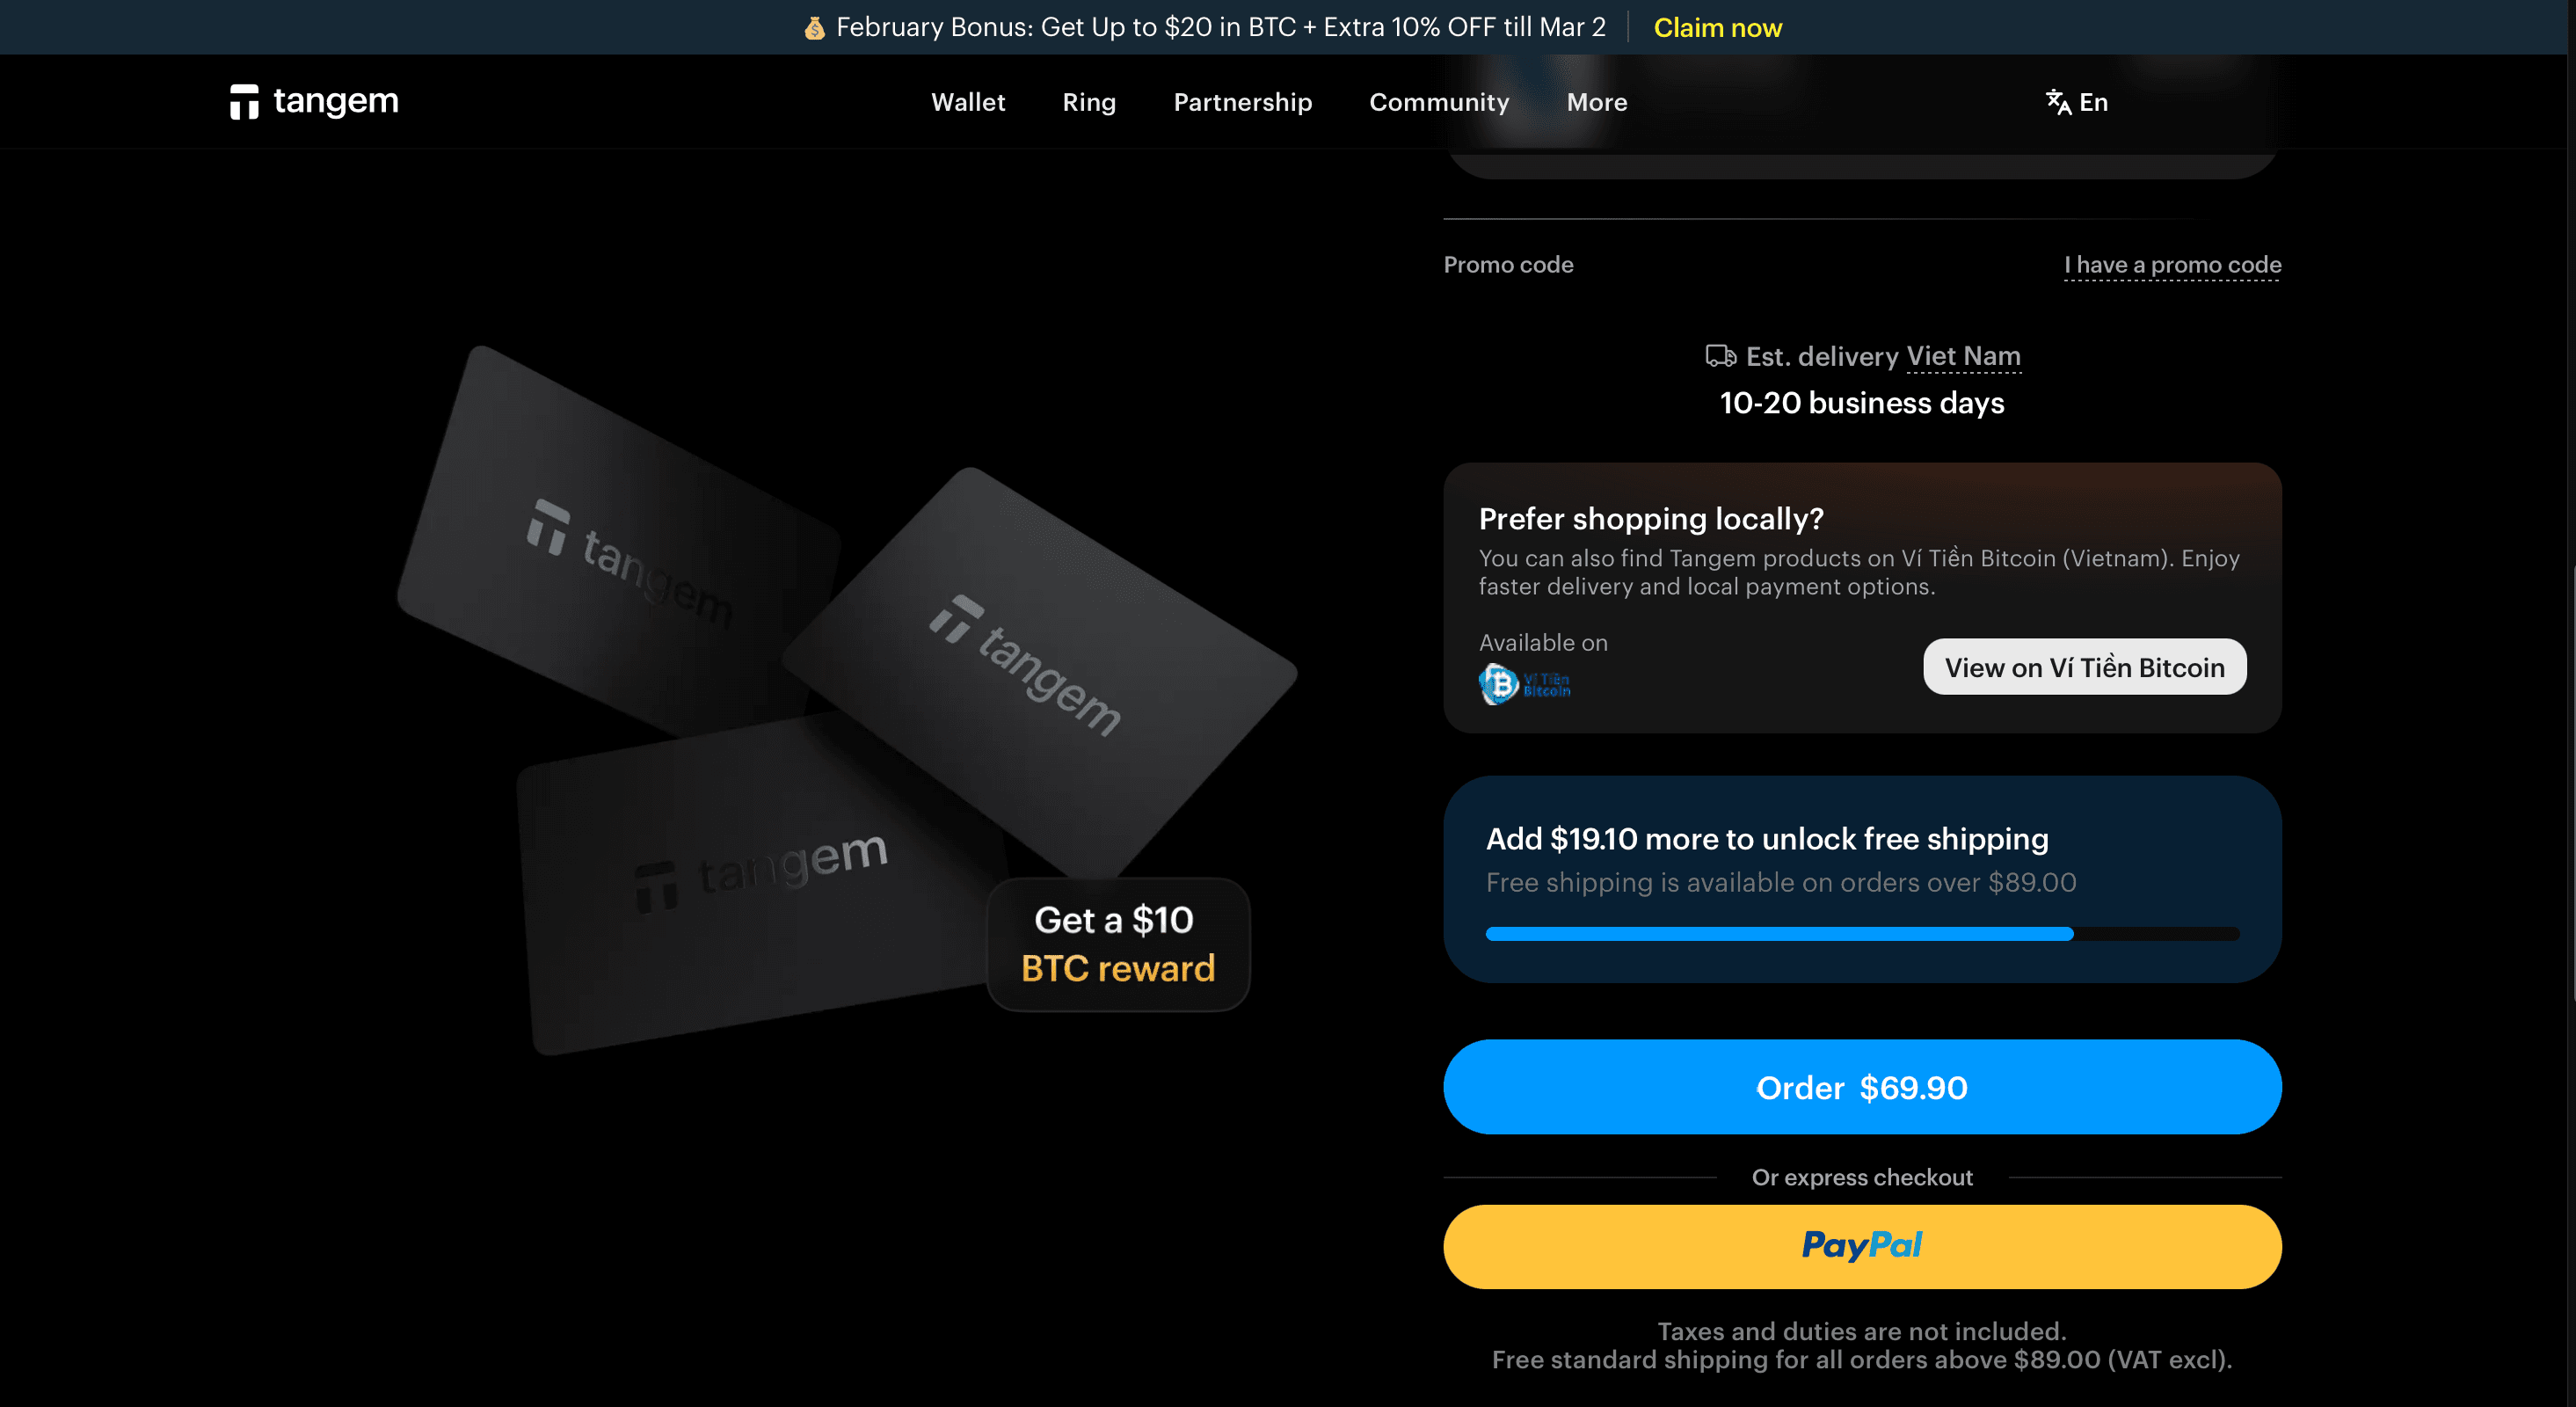Click the Ví Tiền Bitcoin logo
Screen dimensions: 2576x1407
point(1525,684)
